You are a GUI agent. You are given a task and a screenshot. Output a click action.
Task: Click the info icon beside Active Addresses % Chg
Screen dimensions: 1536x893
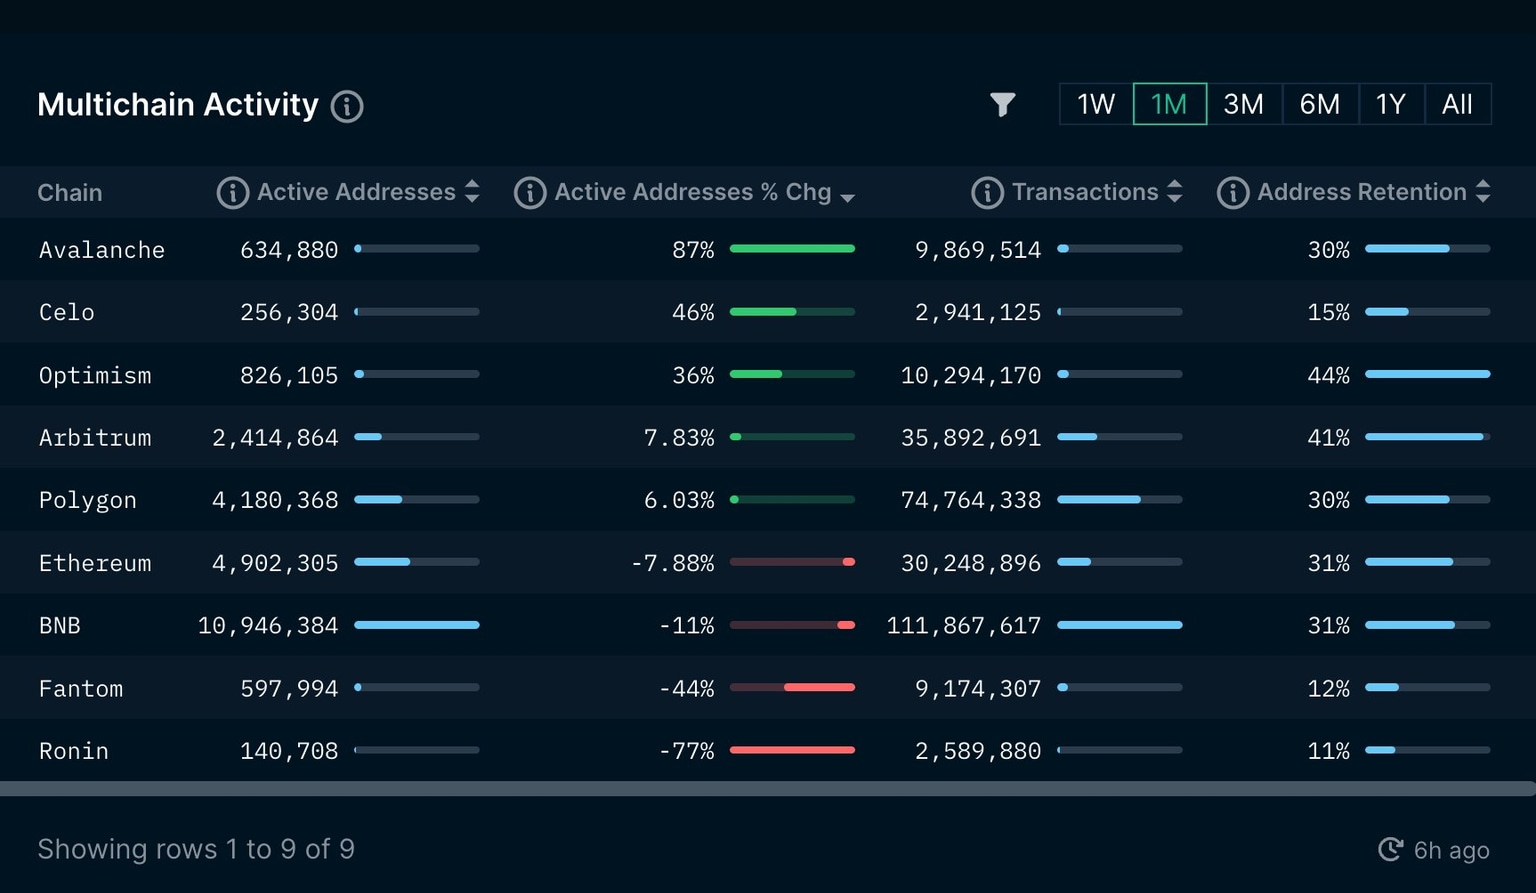(x=530, y=192)
